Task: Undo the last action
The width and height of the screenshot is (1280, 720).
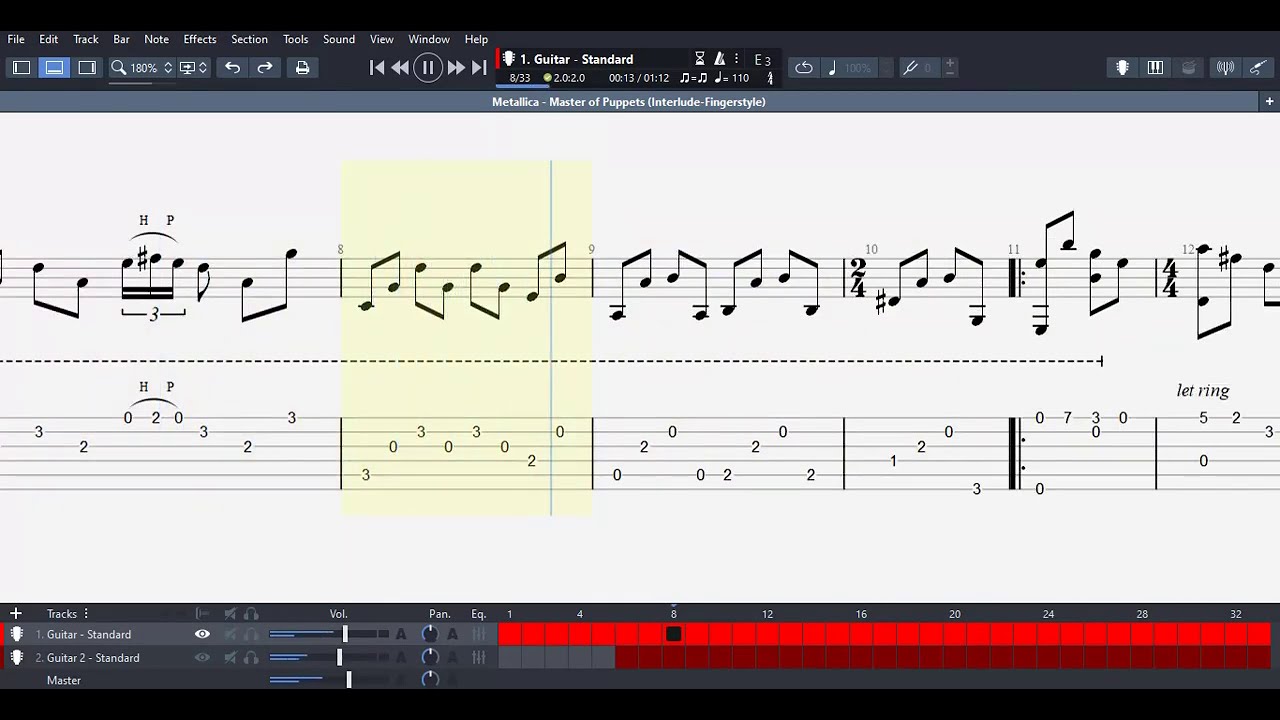Action: pos(232,68)
